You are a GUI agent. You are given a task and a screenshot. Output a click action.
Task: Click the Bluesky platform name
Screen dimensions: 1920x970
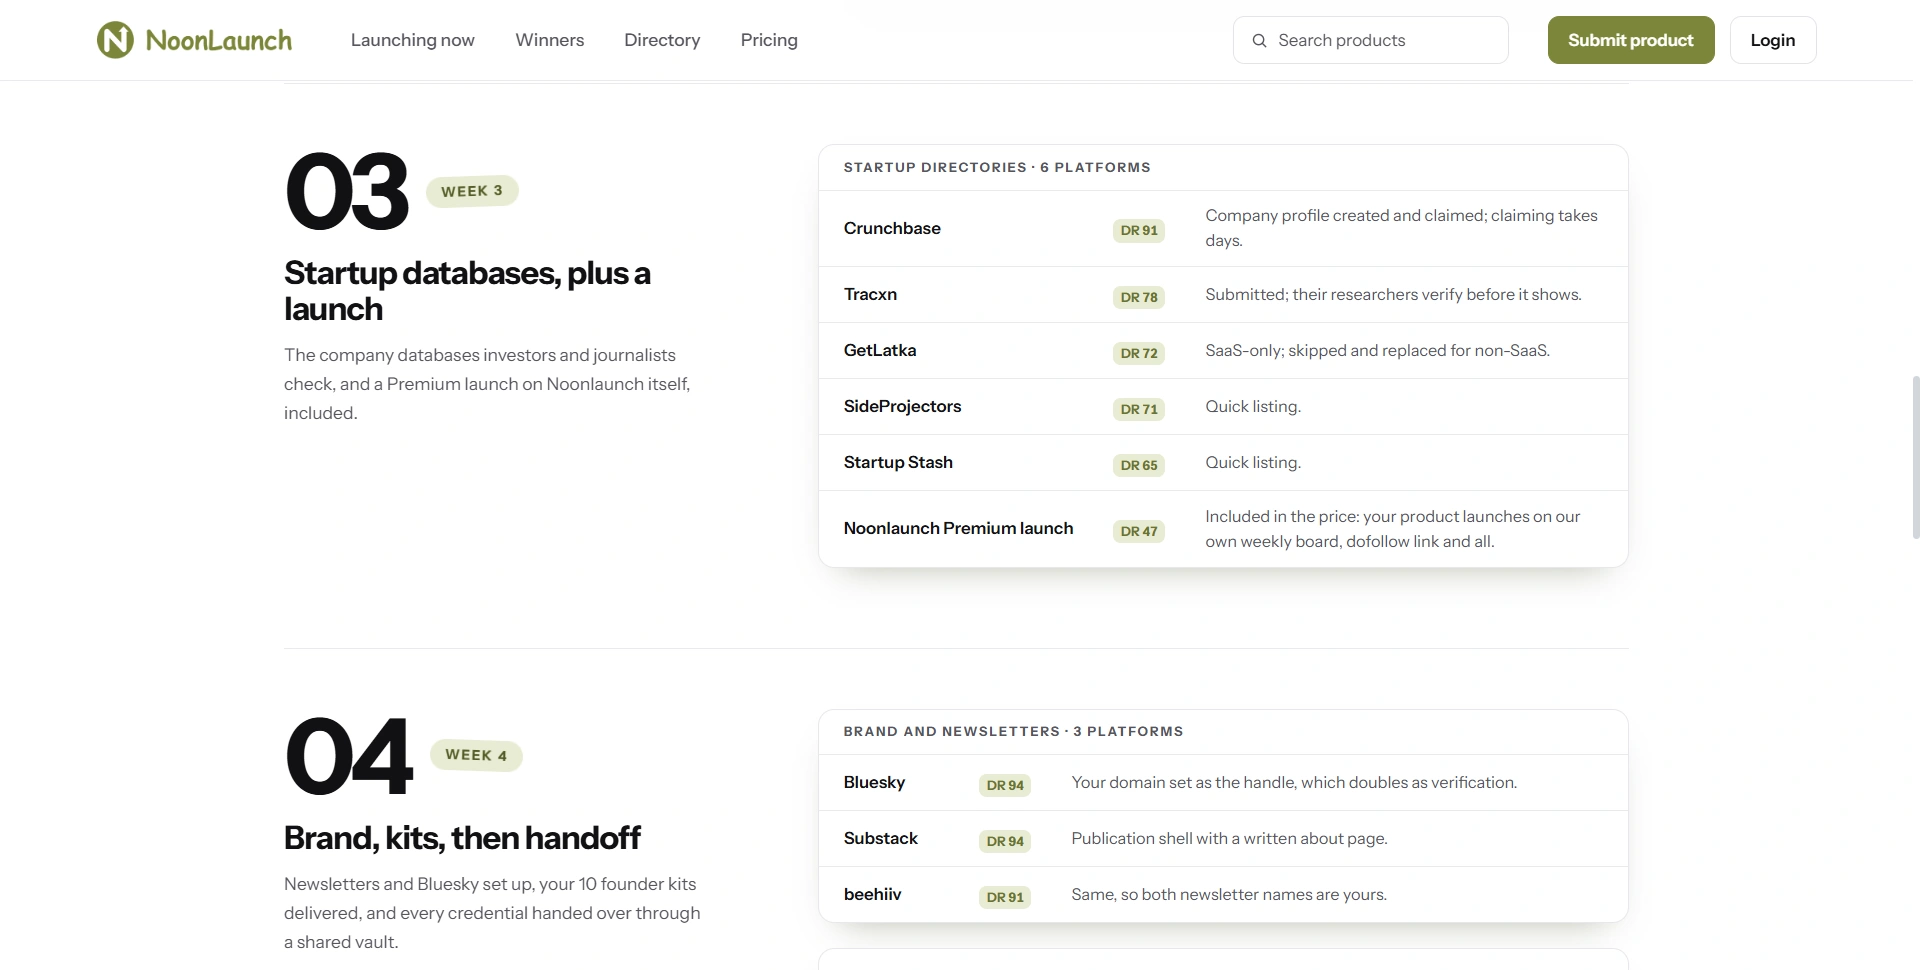[874, 782]
